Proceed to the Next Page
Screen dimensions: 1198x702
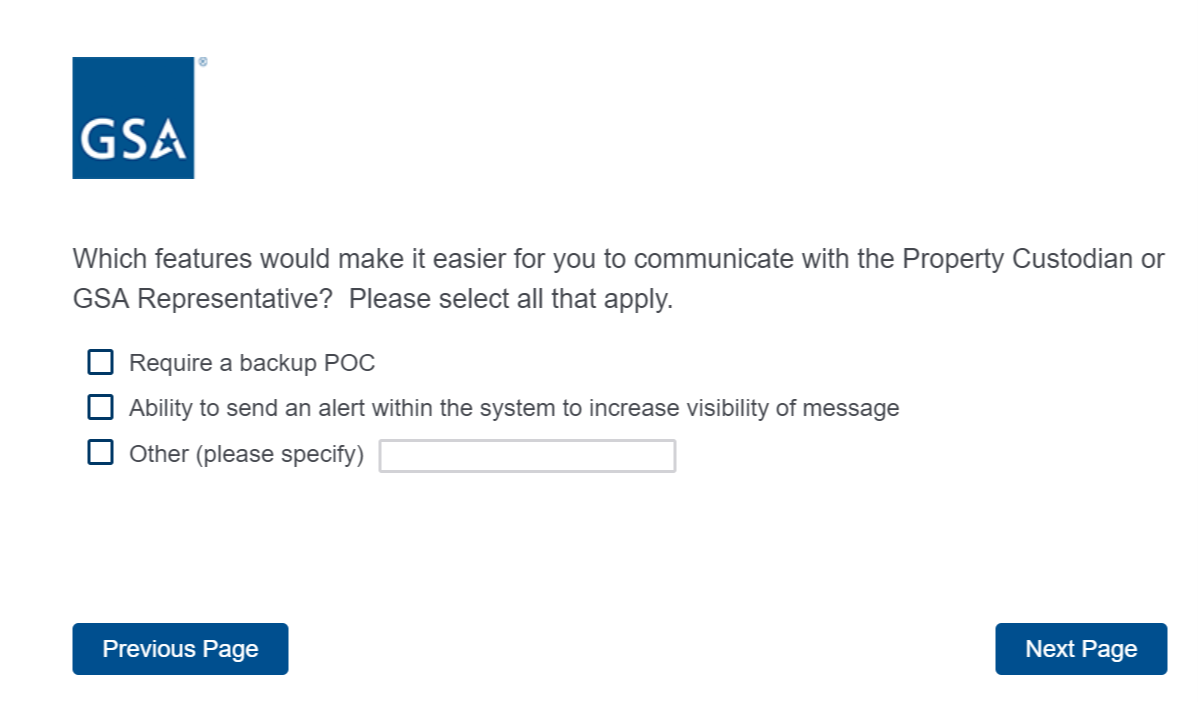[1081, 649]
